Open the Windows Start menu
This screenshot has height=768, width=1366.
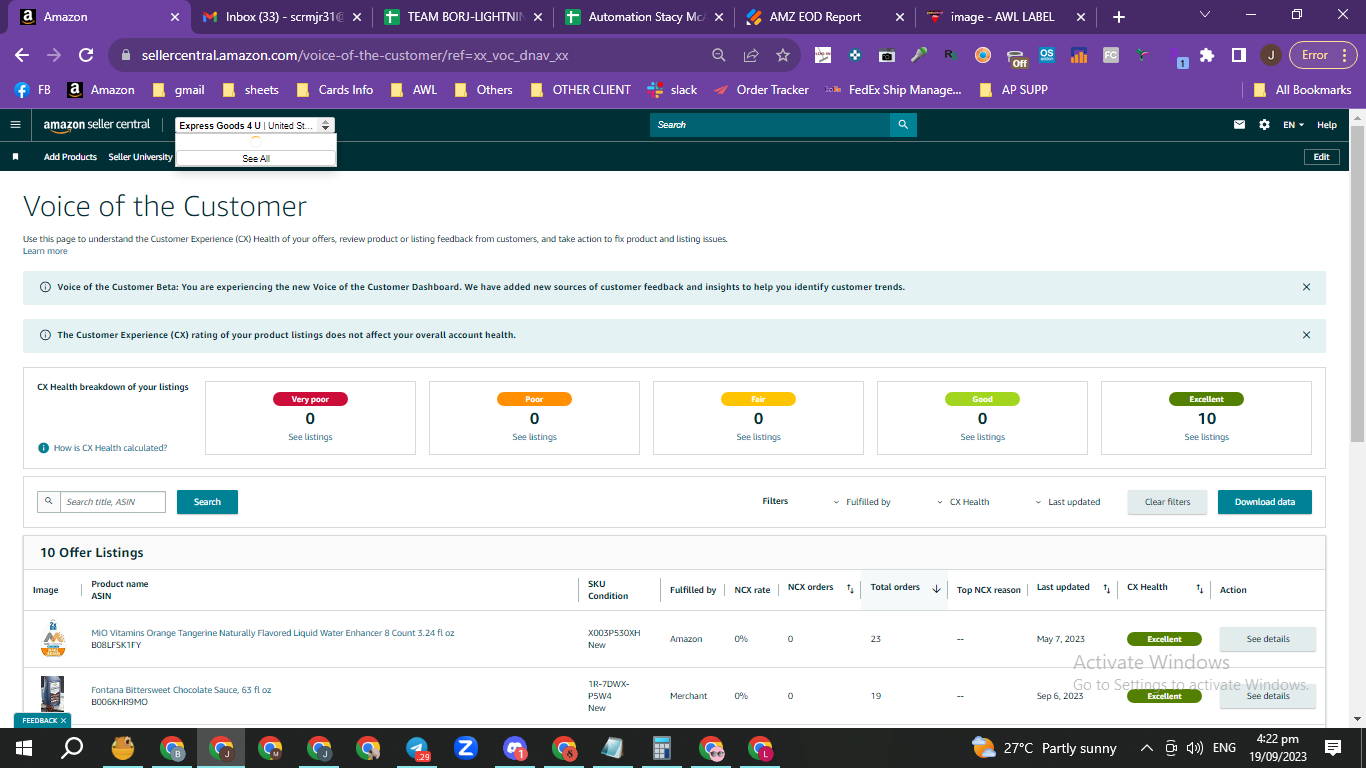(x=23, y=748)
